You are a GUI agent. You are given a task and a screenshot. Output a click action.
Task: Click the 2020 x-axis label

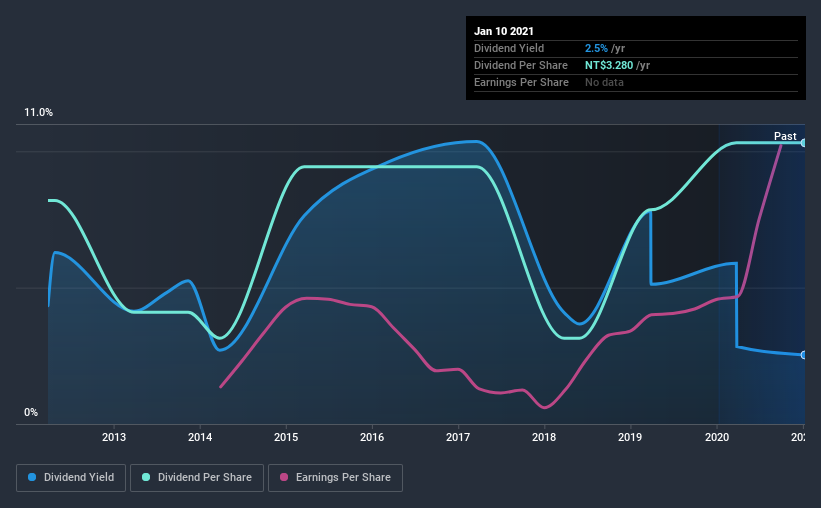[717, 437]
